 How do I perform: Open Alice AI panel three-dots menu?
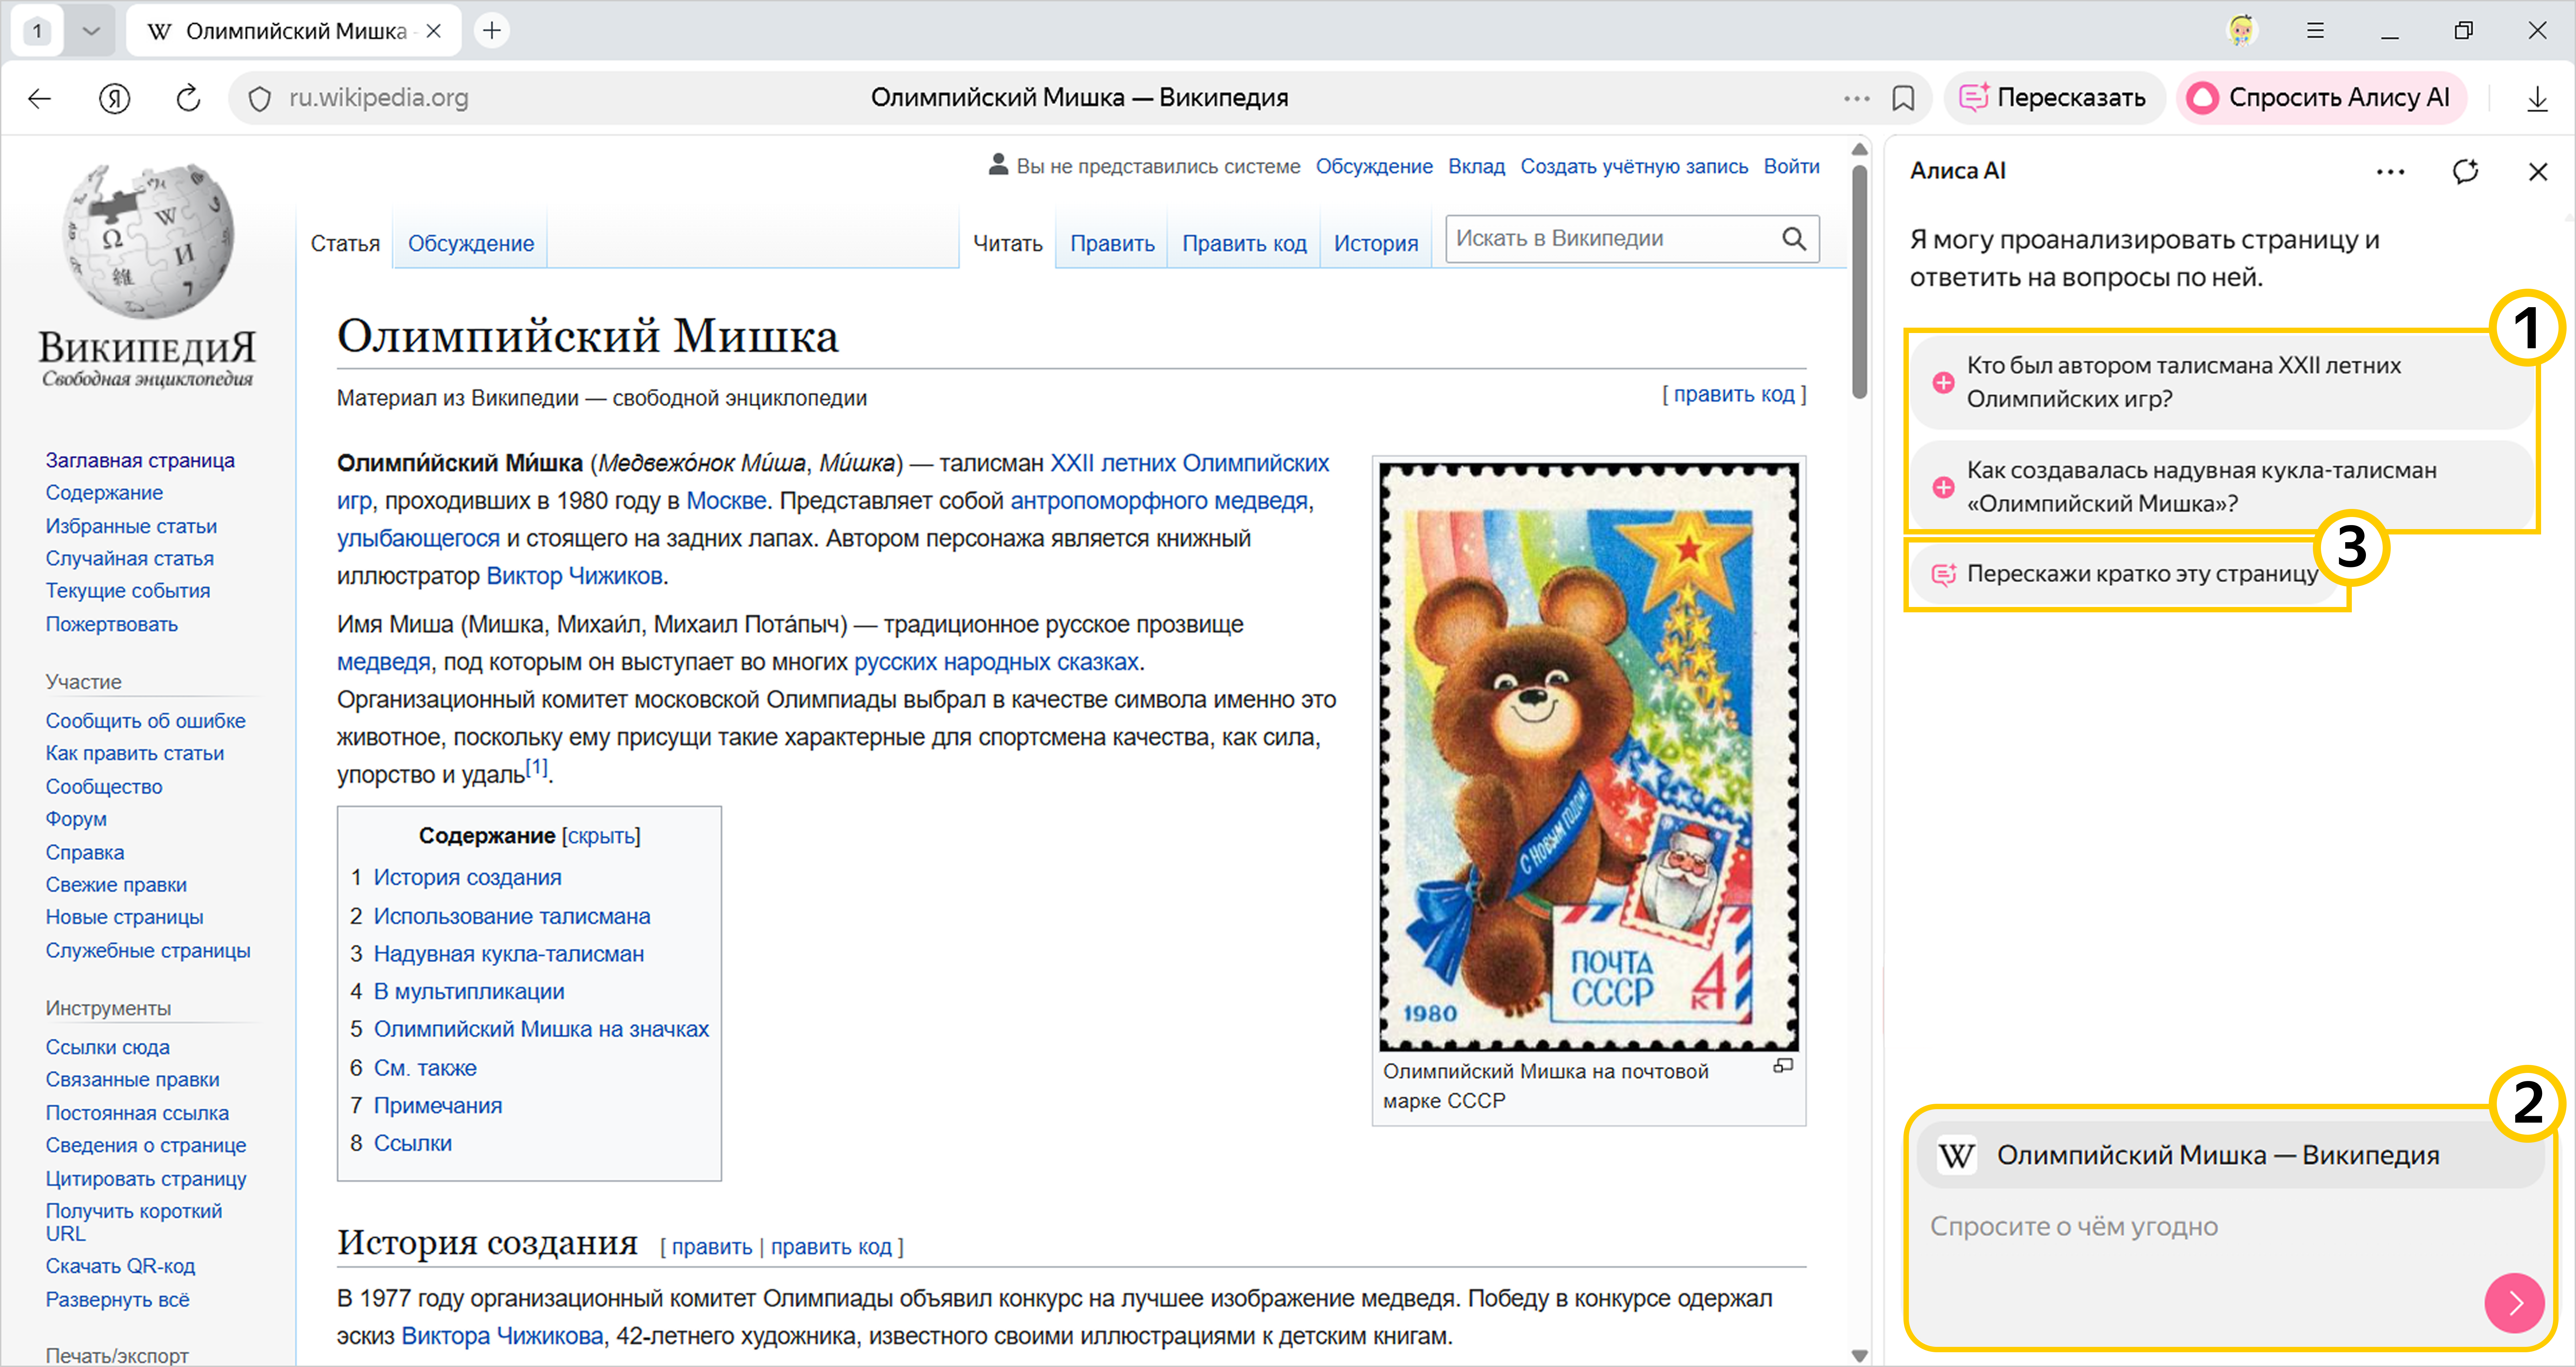point(2390,171)
